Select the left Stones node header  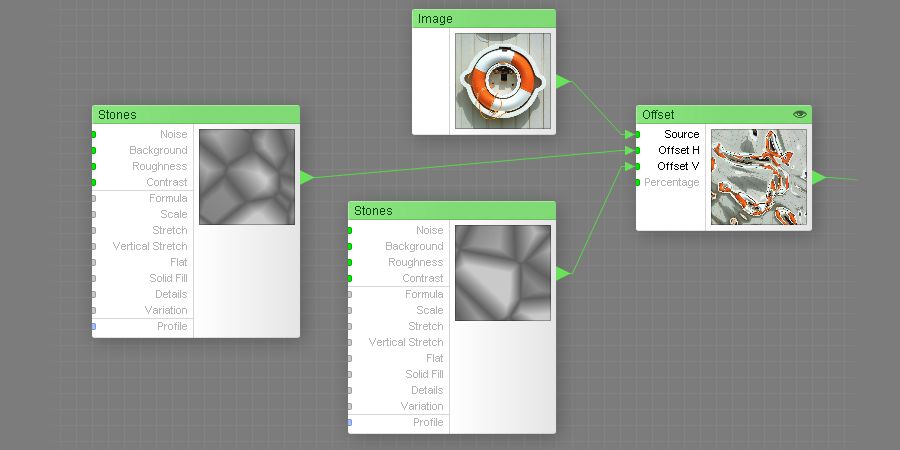(196, 114)
